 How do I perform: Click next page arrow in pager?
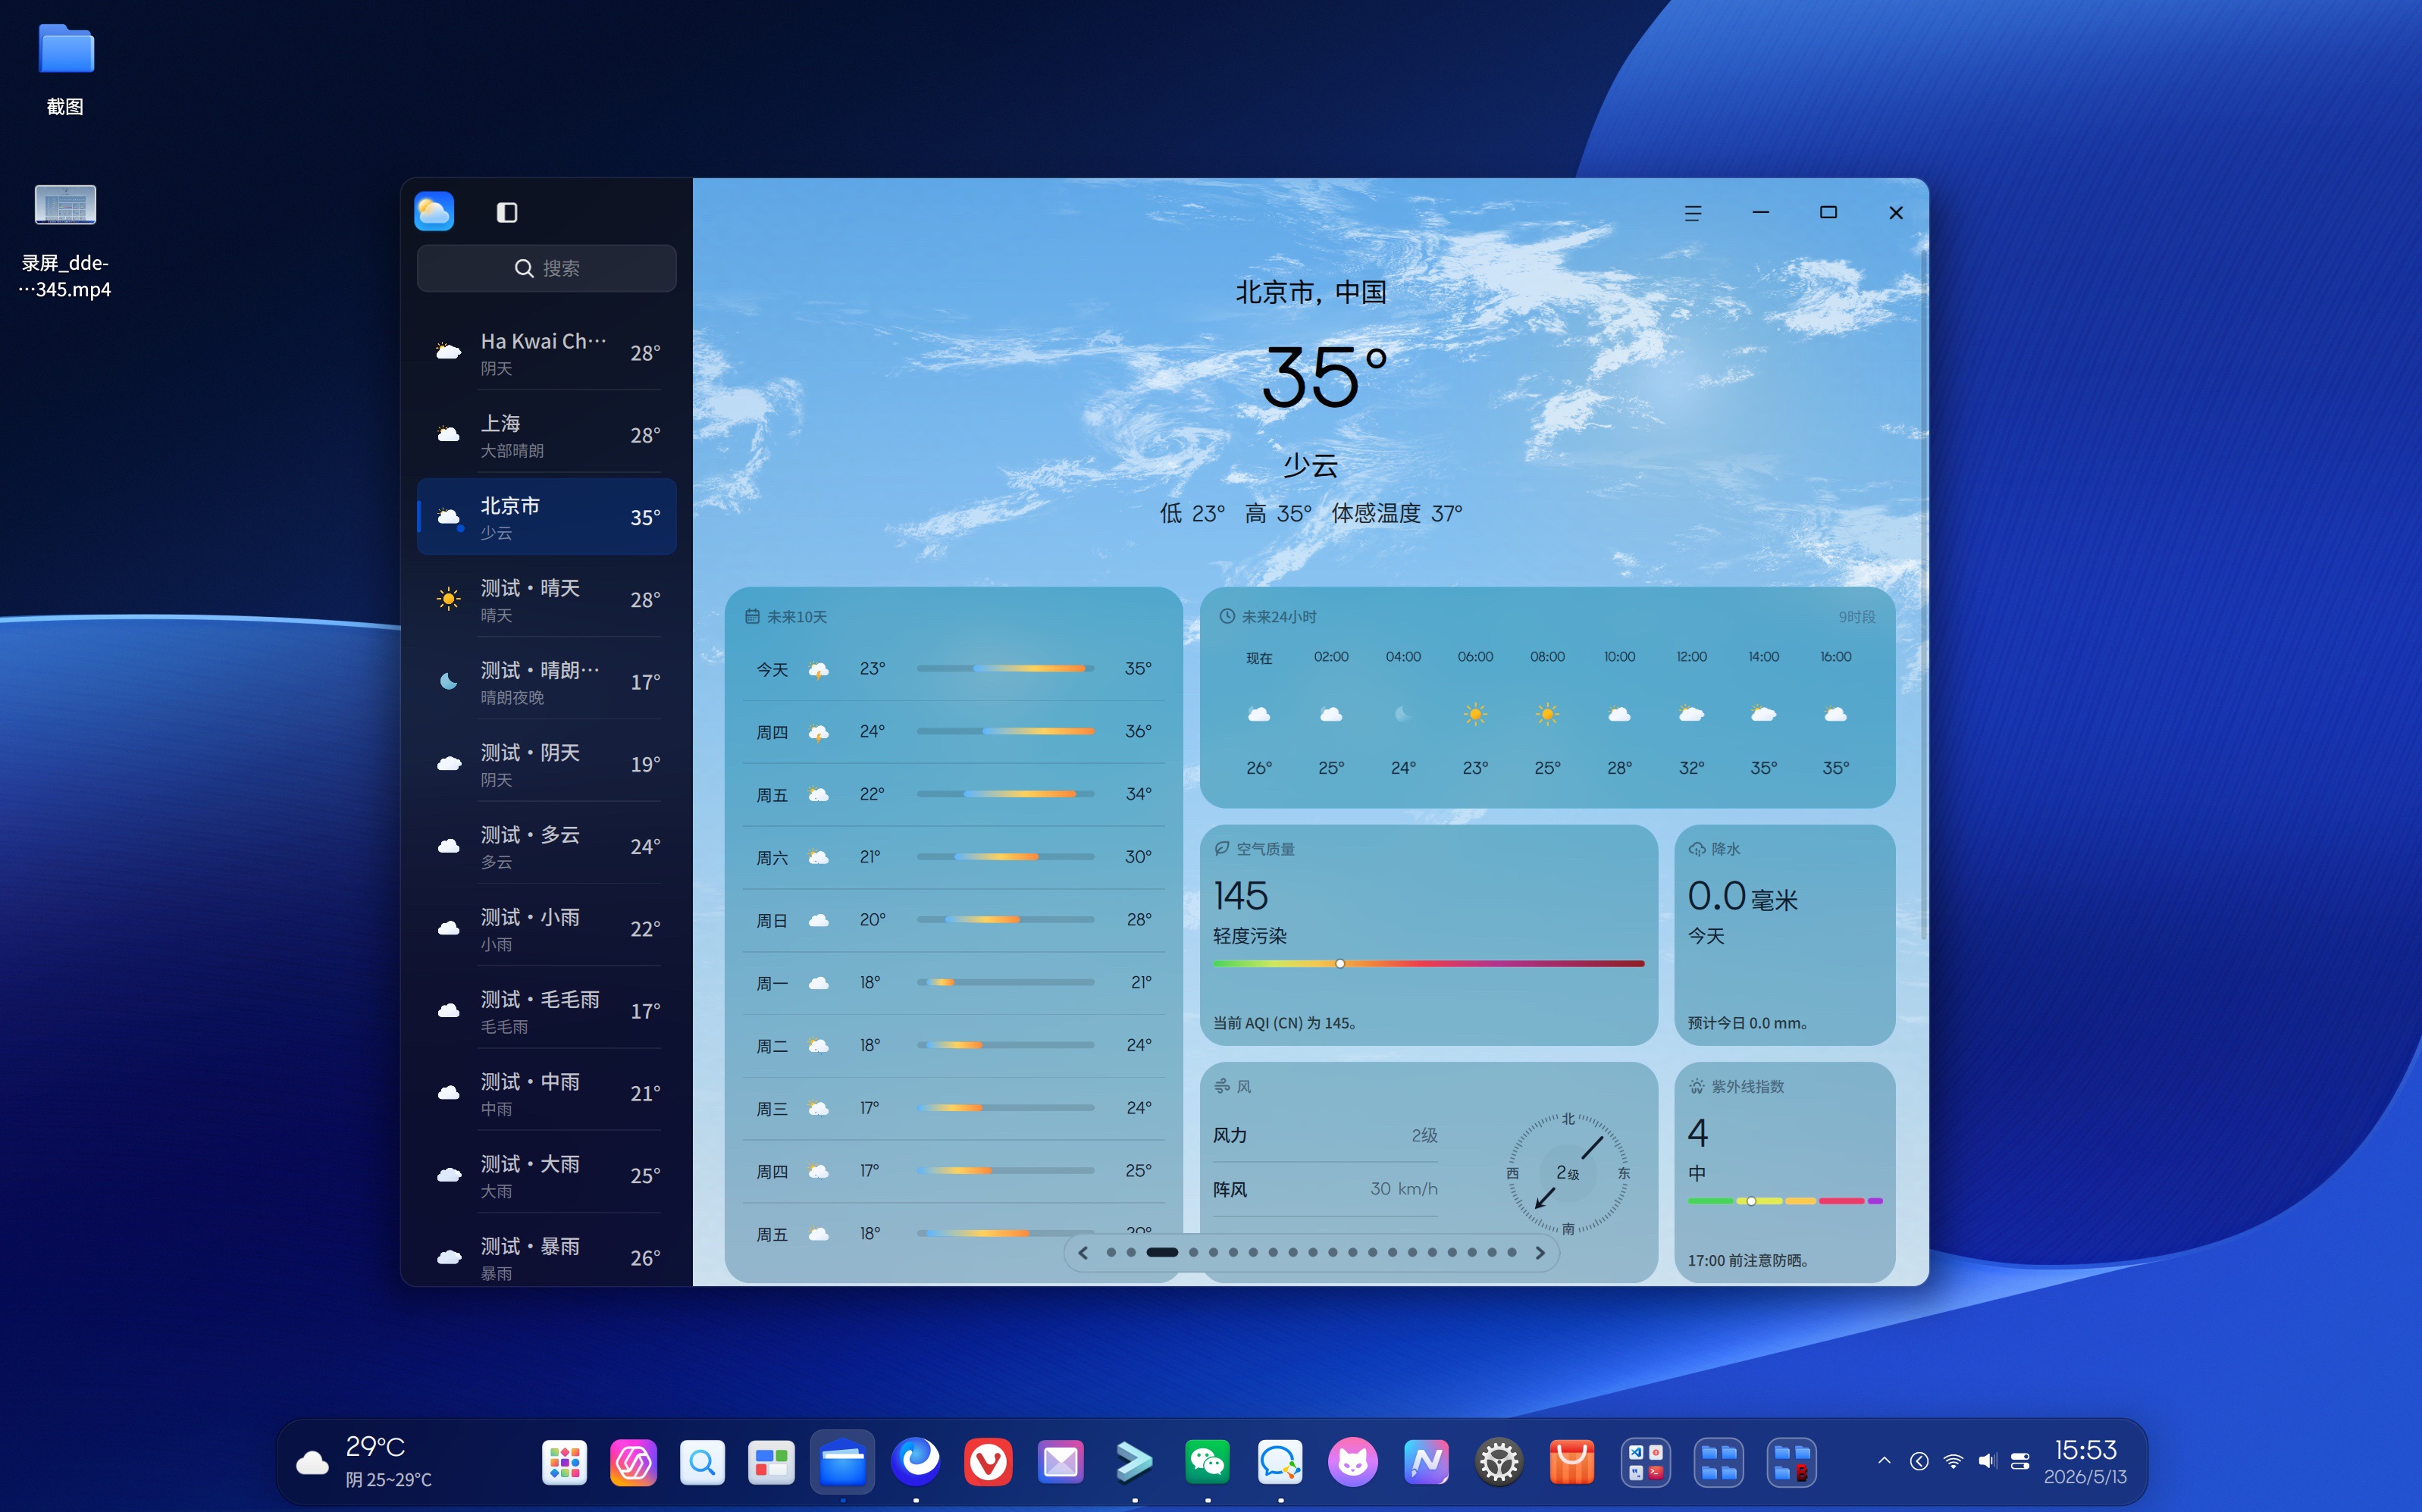[x=1540, y=1252]
